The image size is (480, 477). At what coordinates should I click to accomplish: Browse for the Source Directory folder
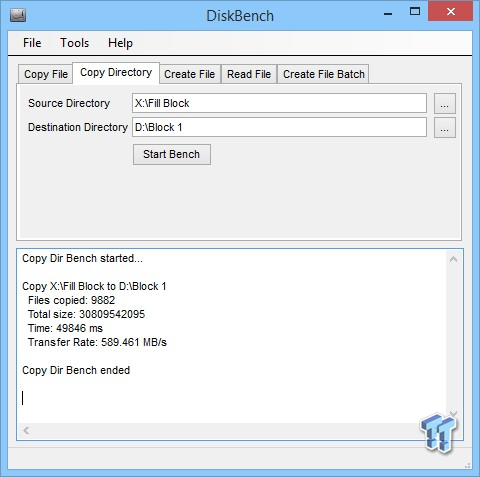tap(445, 104)
